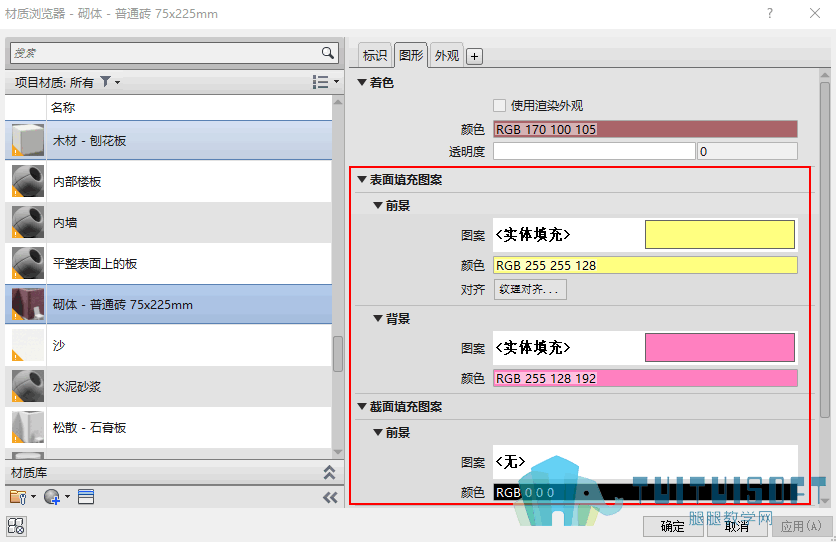Click the bottom-left material editor icon
Image resolution: width=836 pixels, height=542 pixels.
(x=17, y=526)
